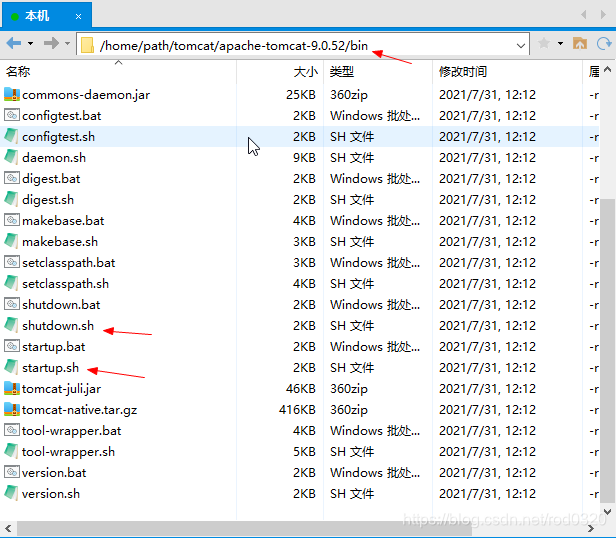Click the 416KB size cell
Viewport: 616px width, 538px height.
(297, 409)
